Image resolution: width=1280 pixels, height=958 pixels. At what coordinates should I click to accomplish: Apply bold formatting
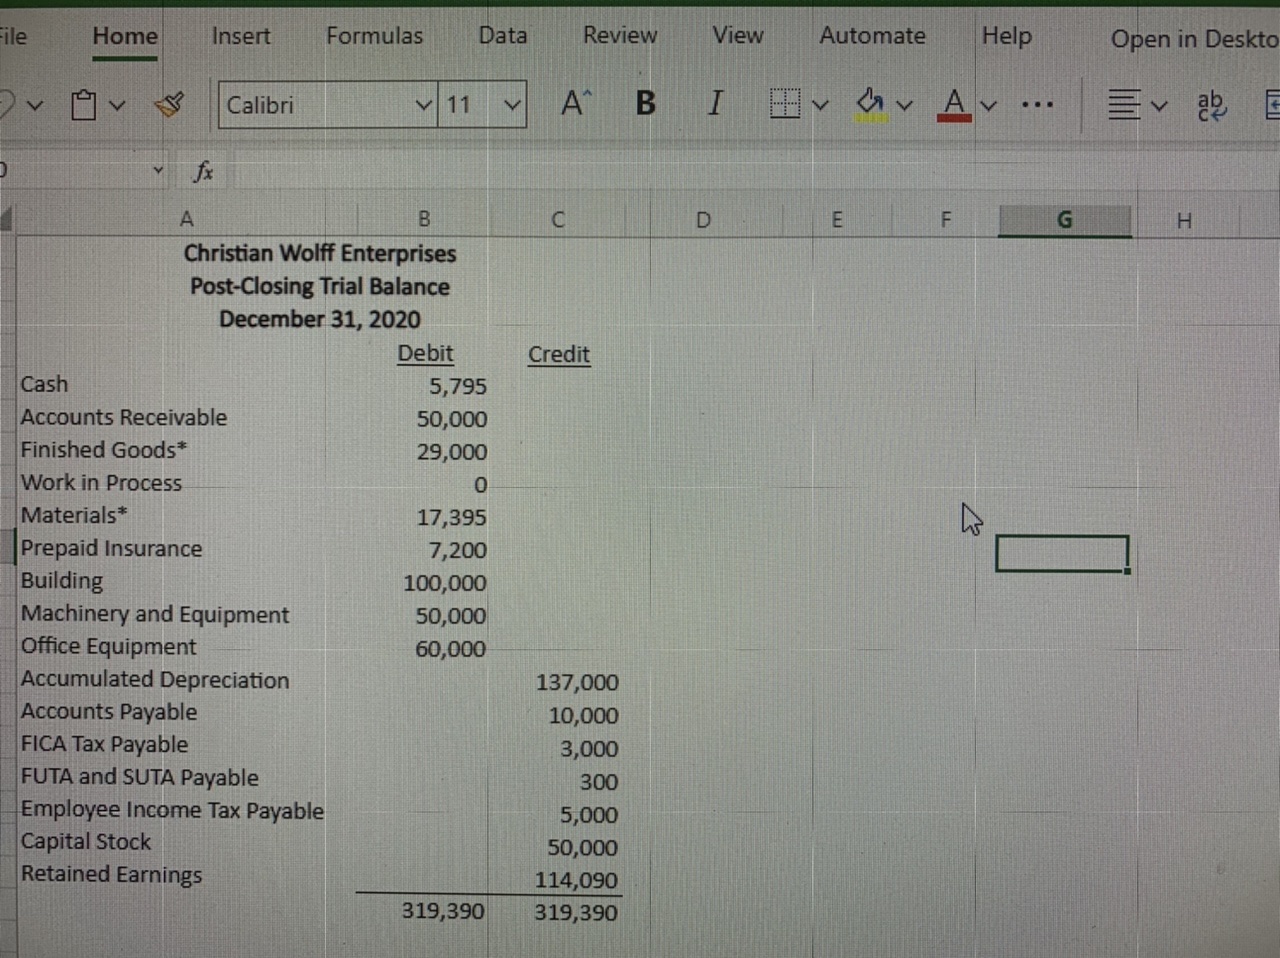click(x=645, y=103)
